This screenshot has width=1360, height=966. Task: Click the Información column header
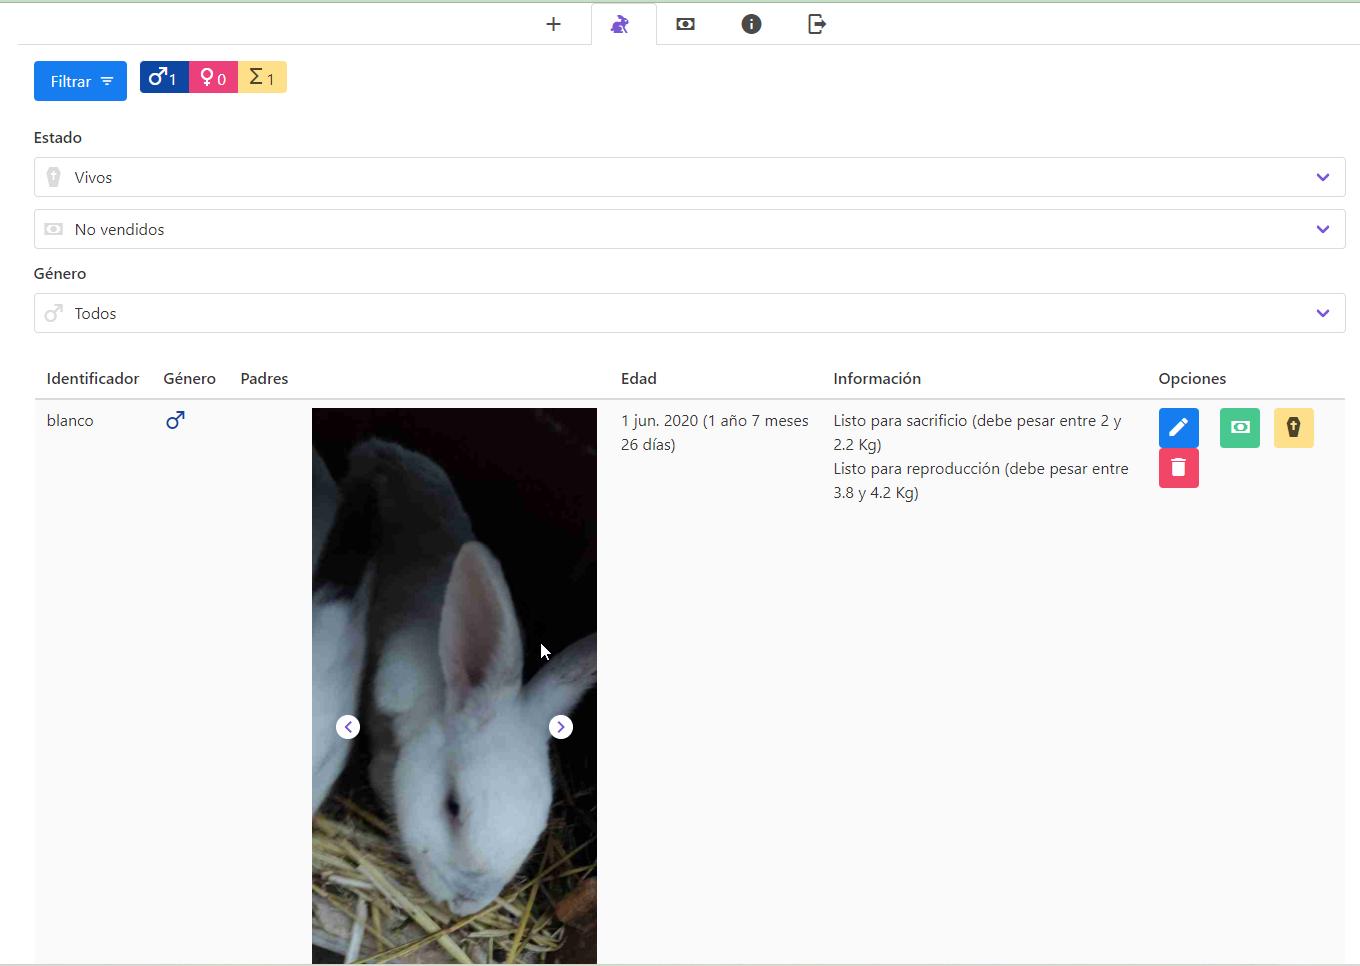click(x=877, y=378)
